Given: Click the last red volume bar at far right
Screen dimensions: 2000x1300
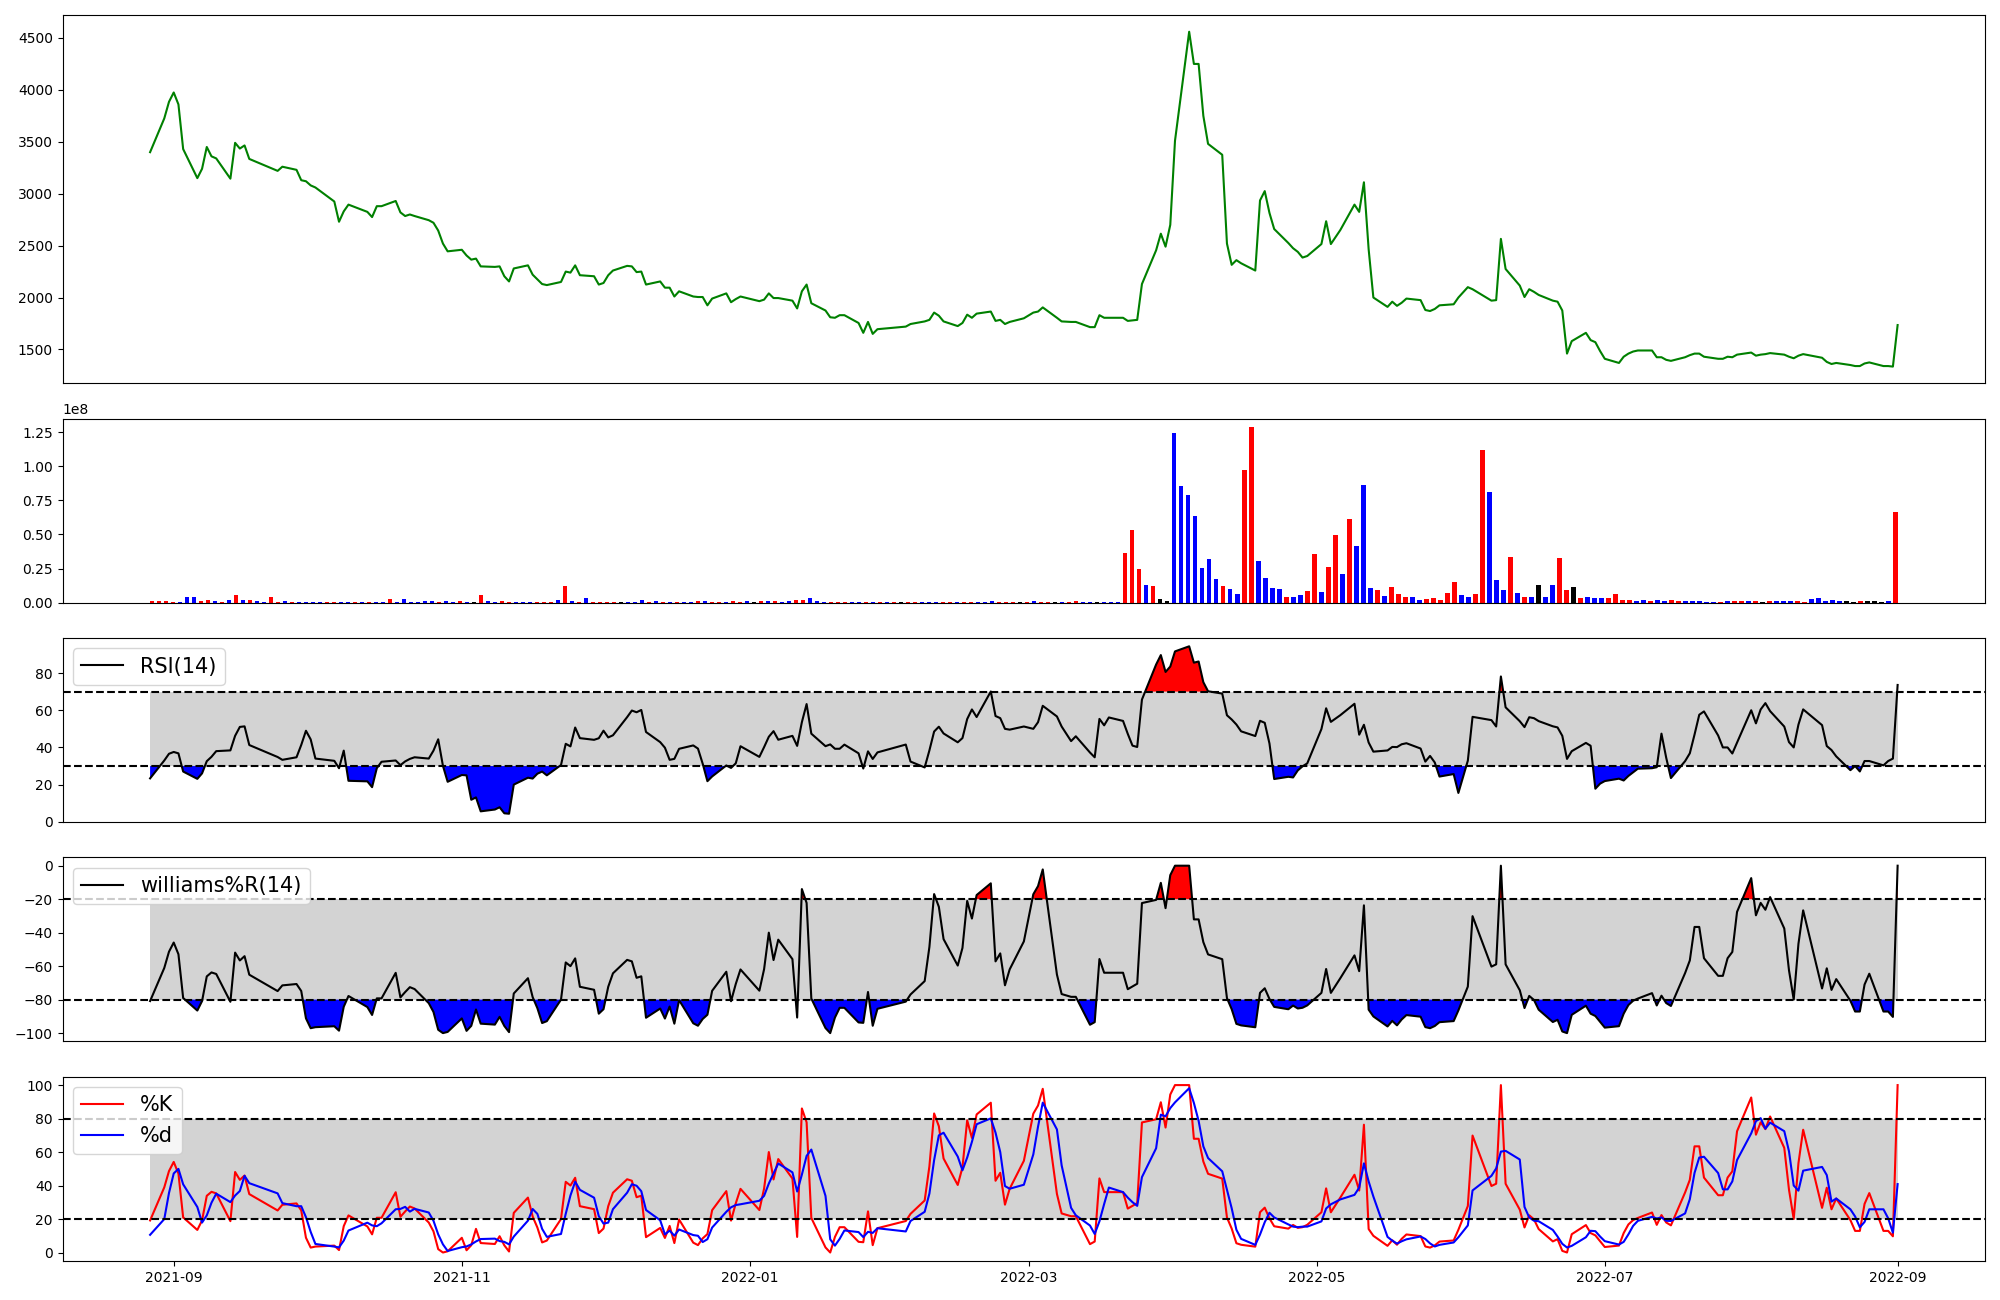Looking at the screenshot, I should click(x=1895, y=557).
